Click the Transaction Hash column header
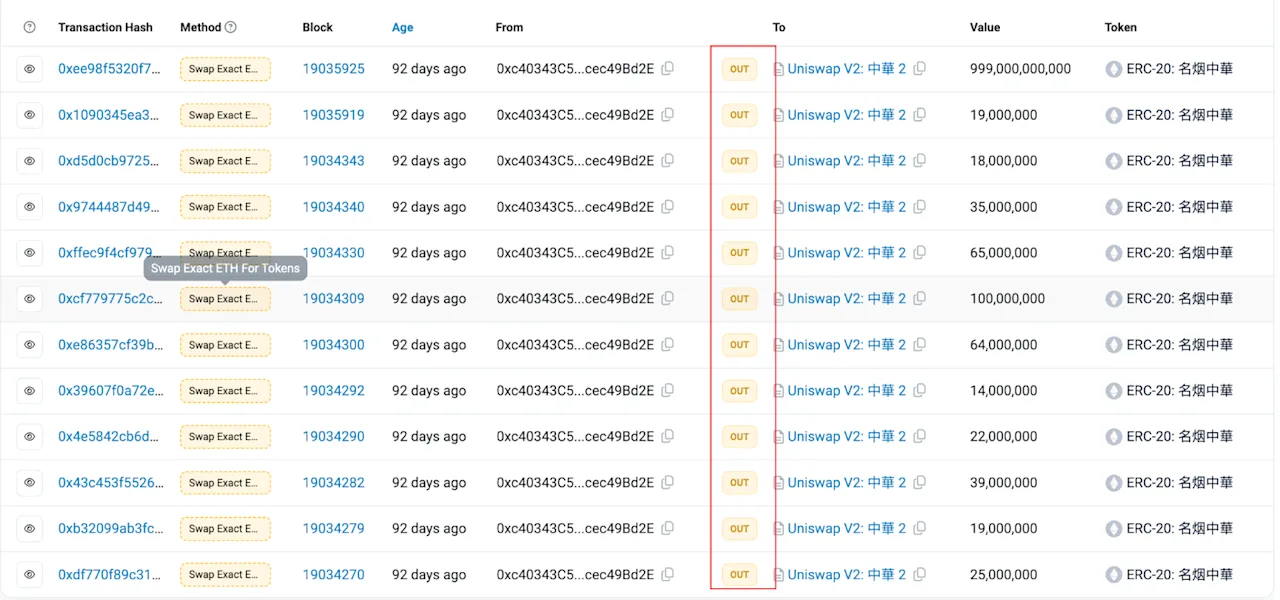Viewport: 1280px width, 600px height. pos(106,27)
